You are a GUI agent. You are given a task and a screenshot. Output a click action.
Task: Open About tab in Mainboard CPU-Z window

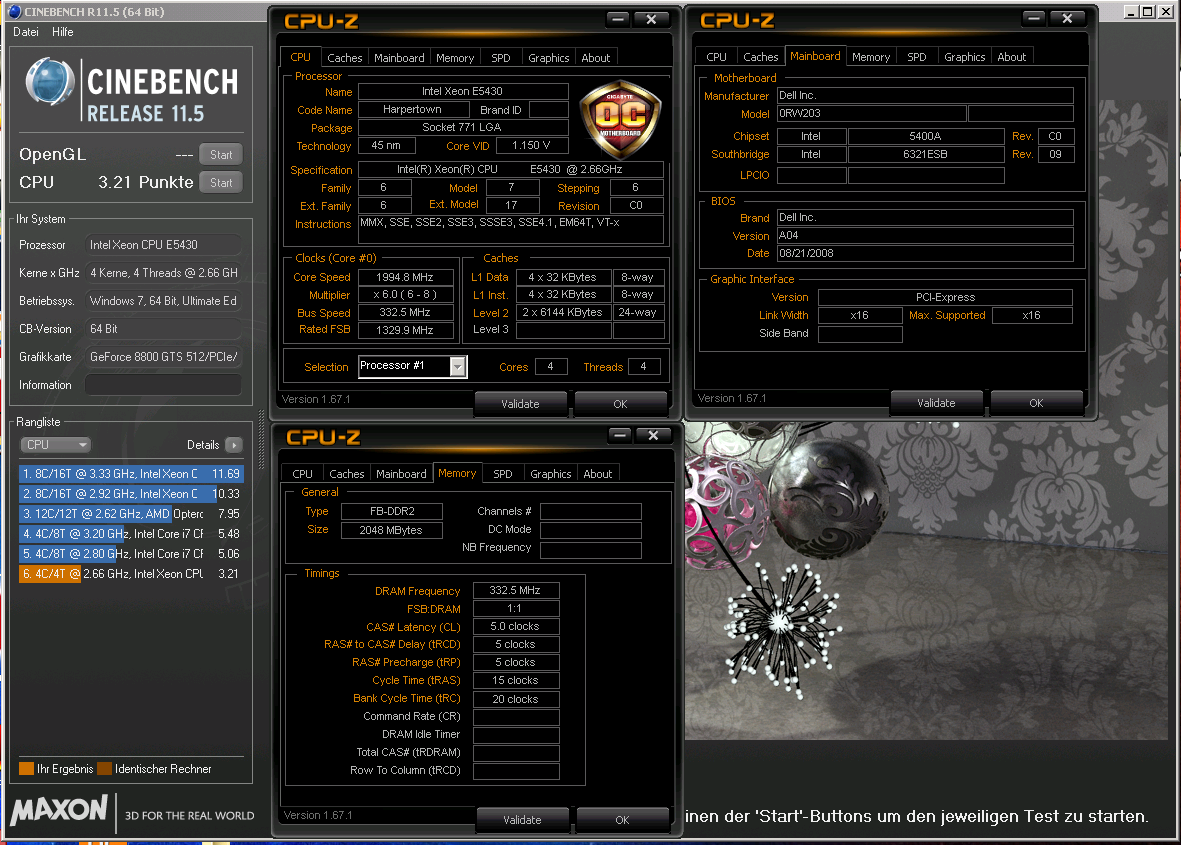(x=1012, y=57)
